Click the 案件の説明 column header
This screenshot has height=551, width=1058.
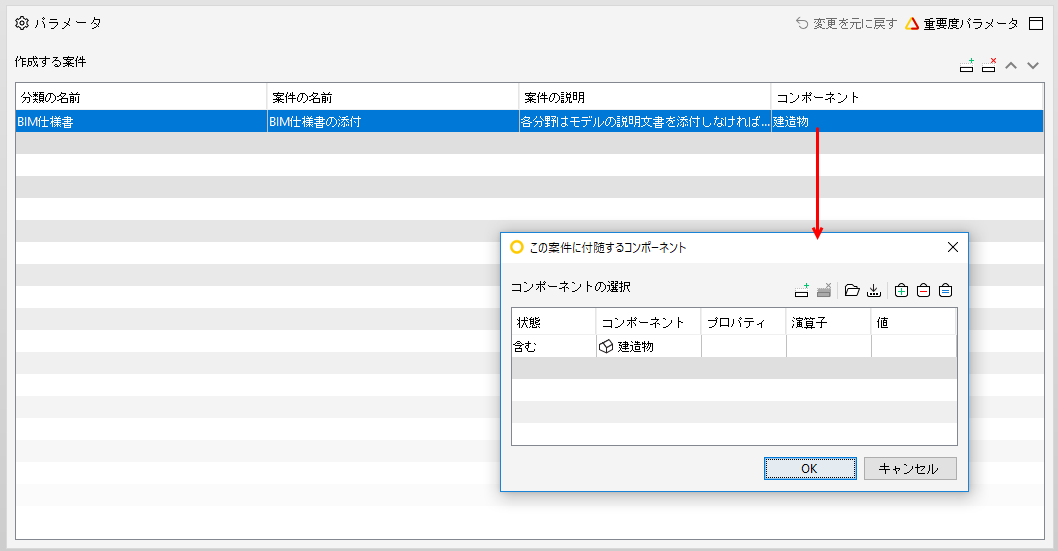645,98
